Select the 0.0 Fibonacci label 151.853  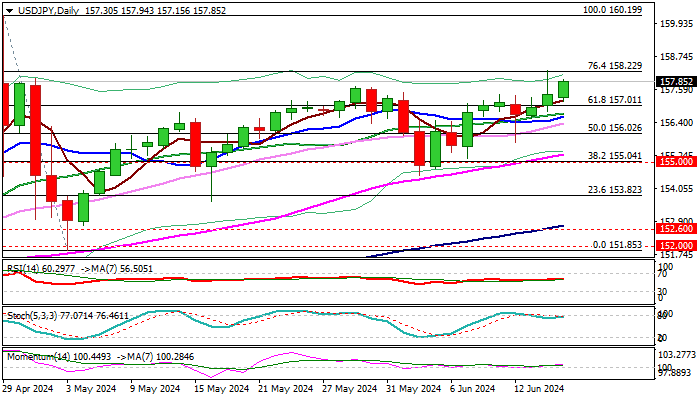(617, 244)
